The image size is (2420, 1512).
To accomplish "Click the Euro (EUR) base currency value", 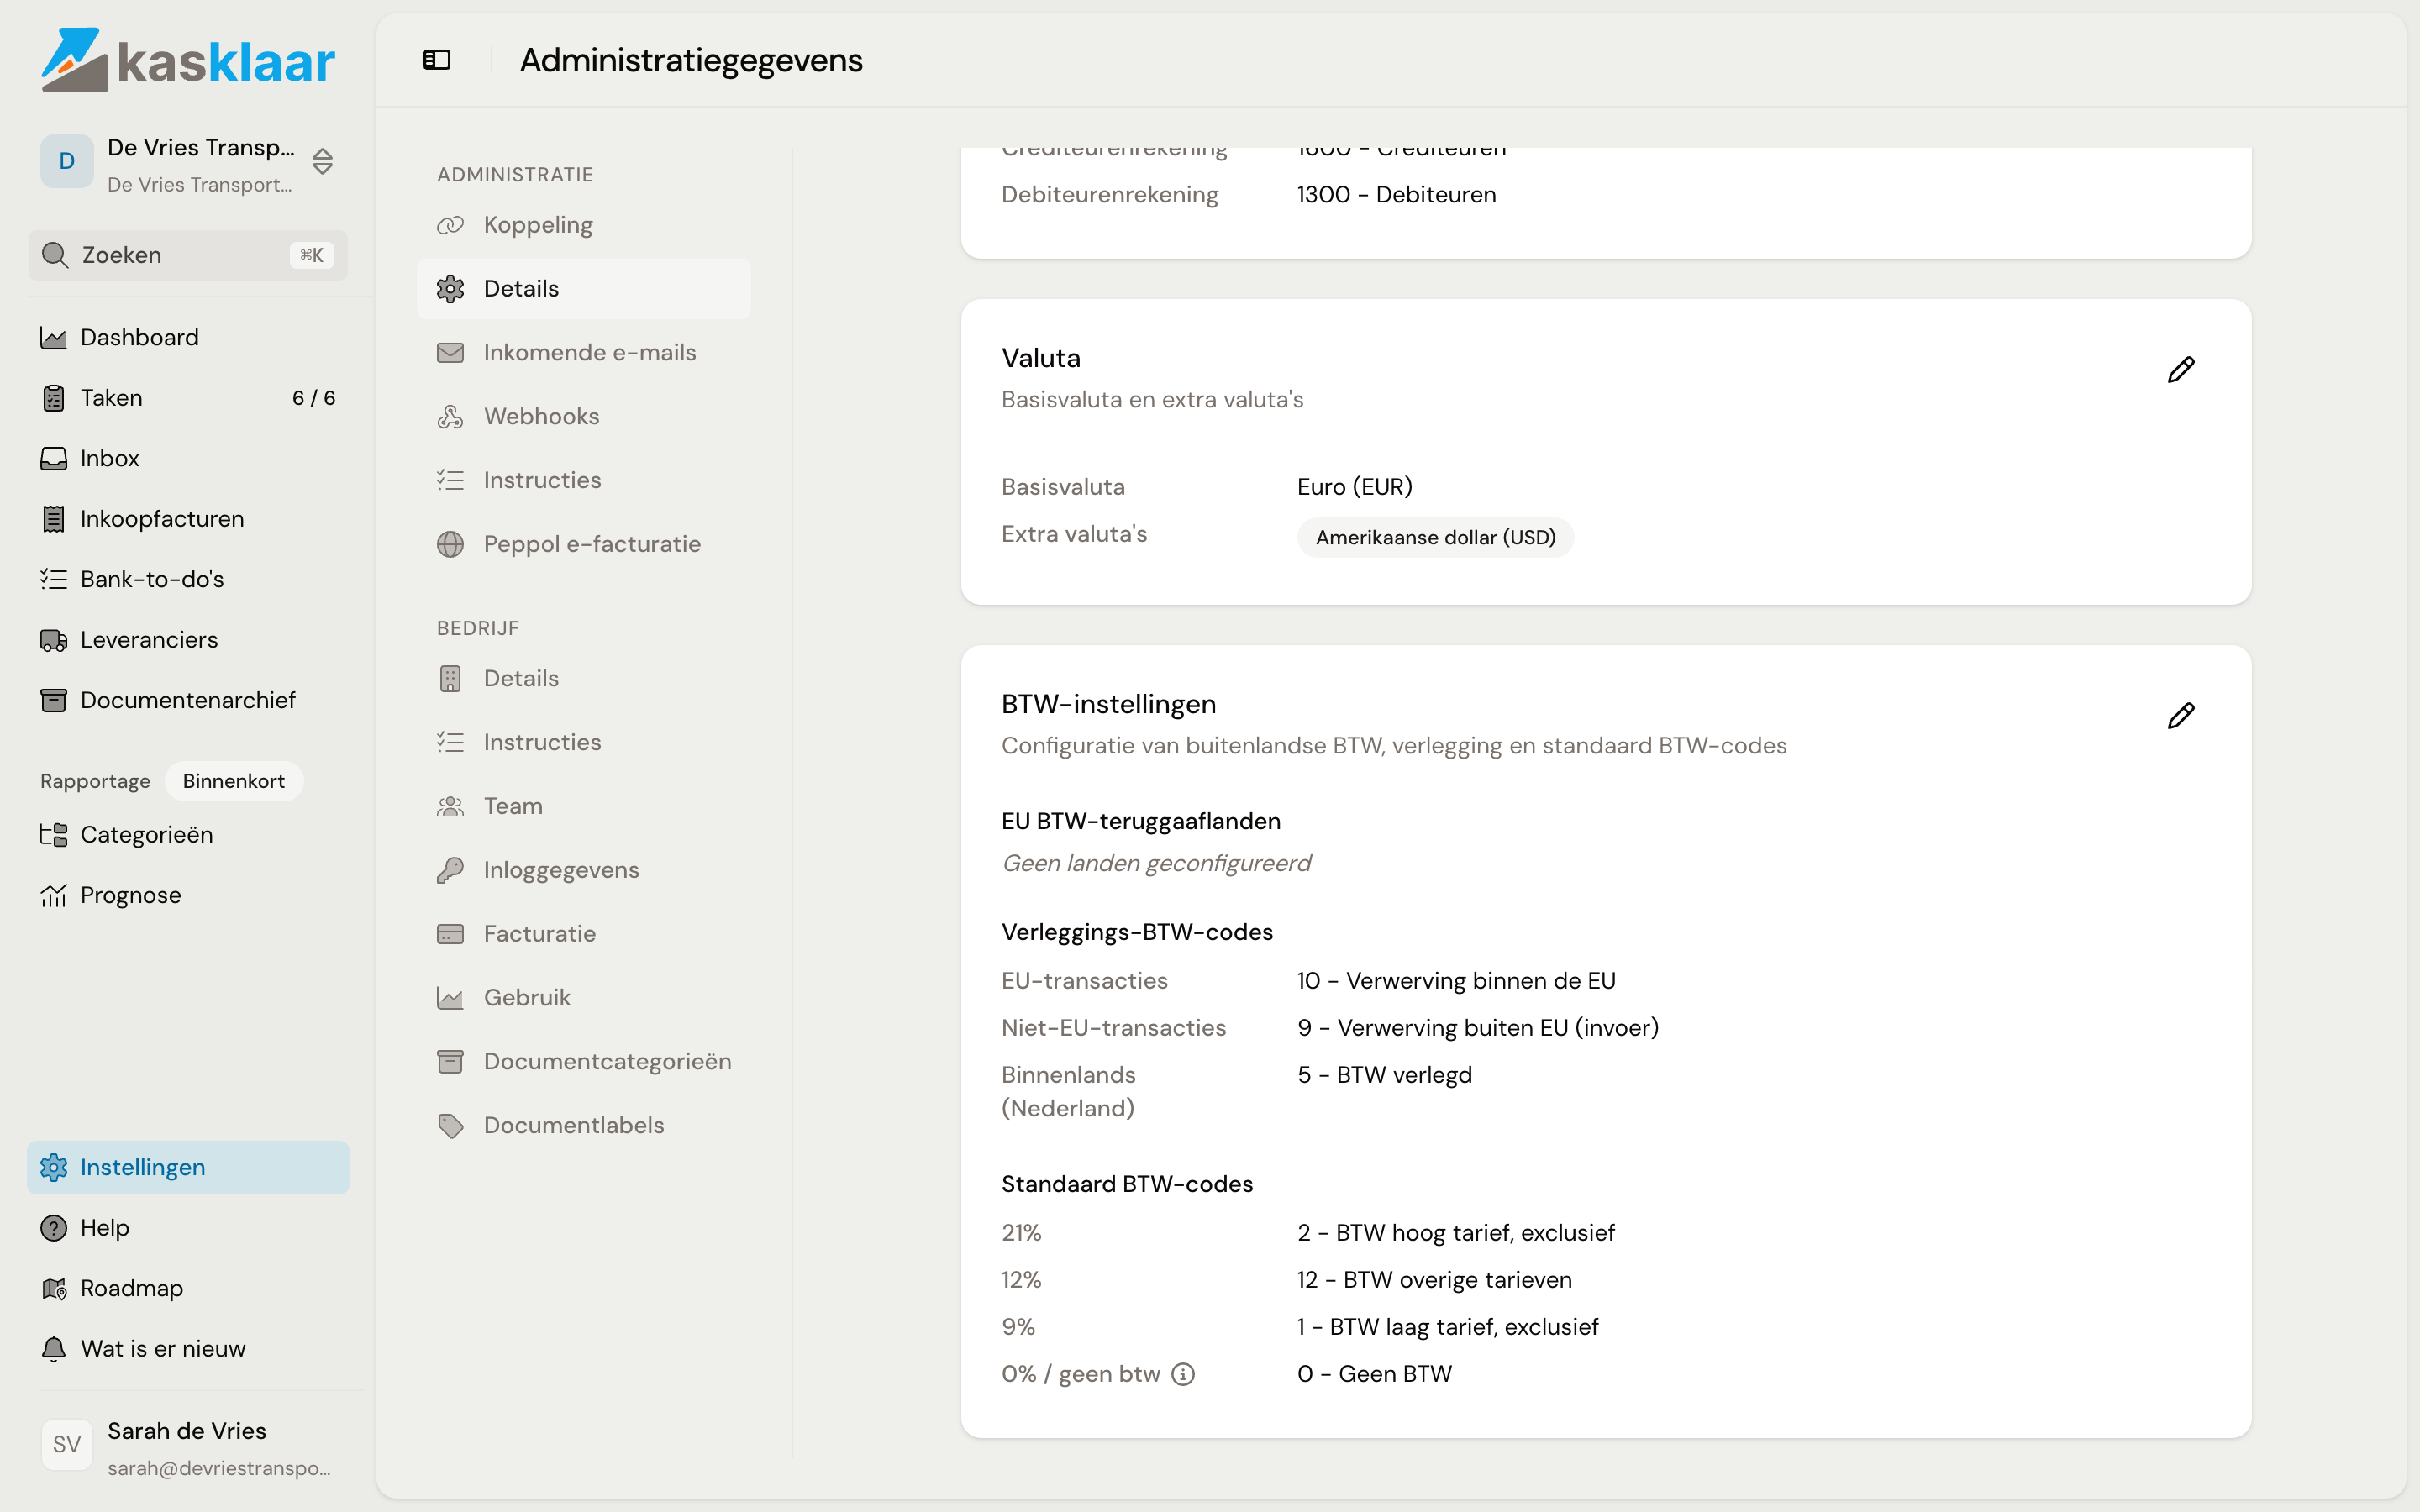I will [x=1355, y=487].
